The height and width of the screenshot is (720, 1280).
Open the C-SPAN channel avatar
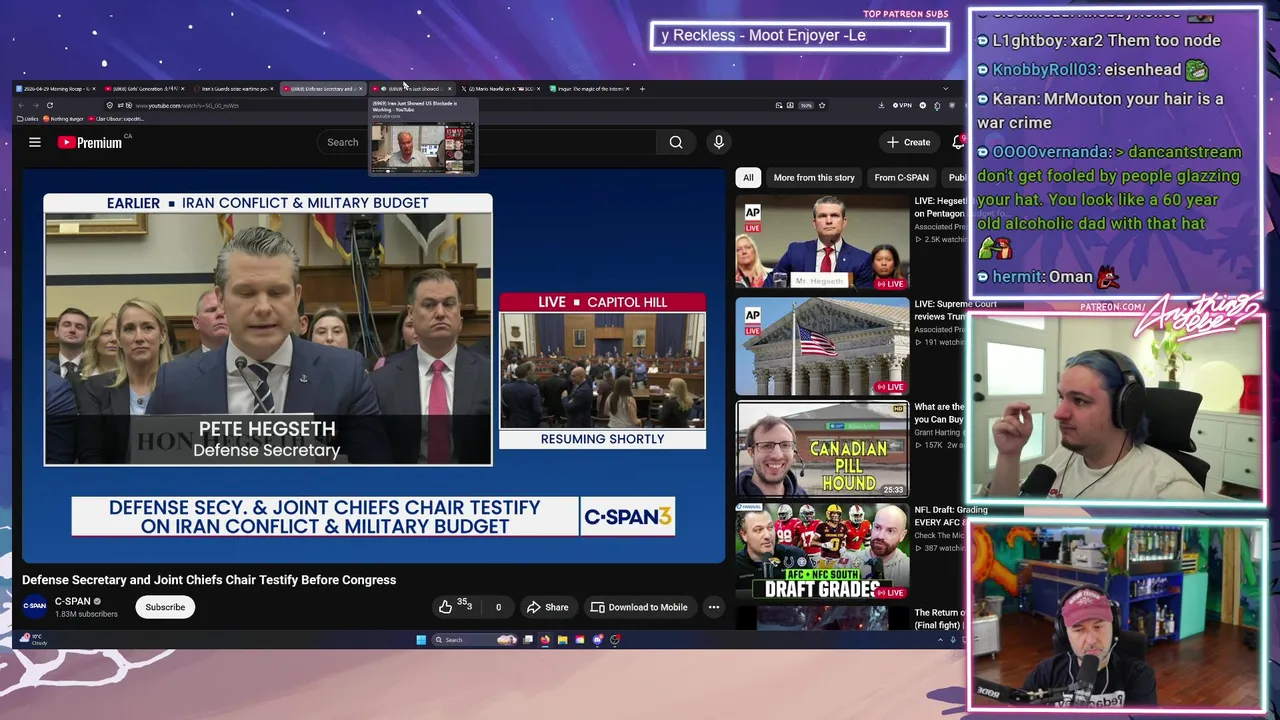pyautogui.click(x=35, y=606)
